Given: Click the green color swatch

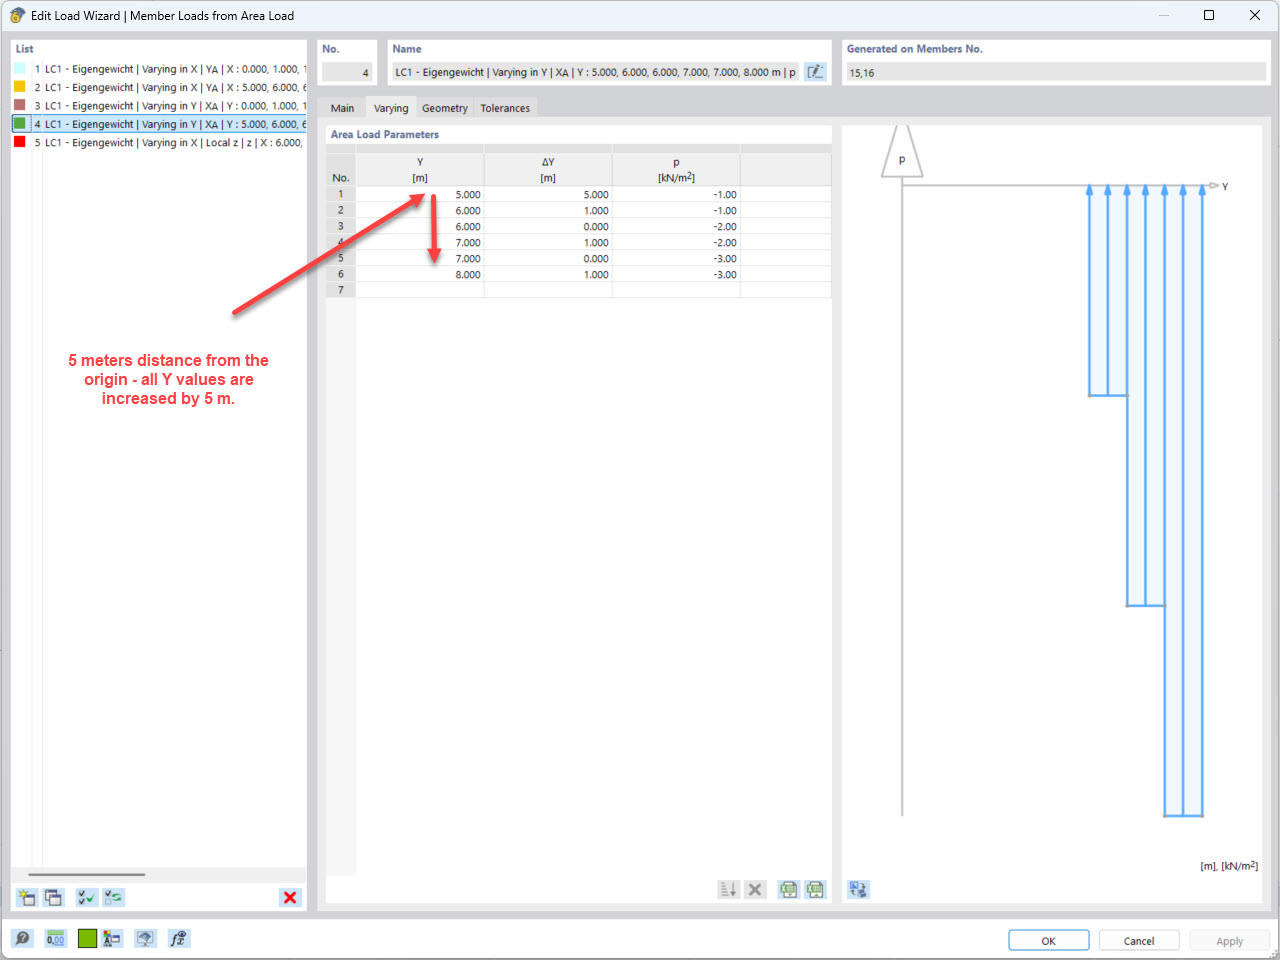Looking at the screenshot, I should pos(86,938).
